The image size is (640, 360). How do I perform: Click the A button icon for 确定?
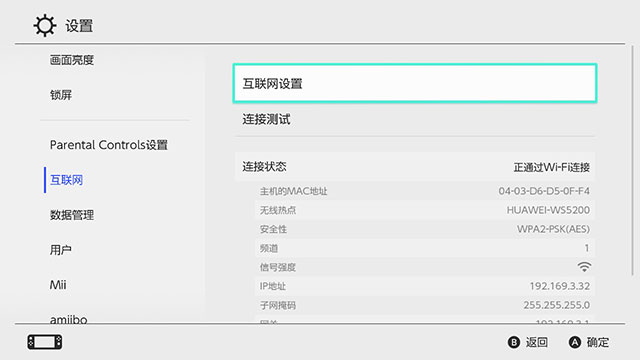pos(575,342)
